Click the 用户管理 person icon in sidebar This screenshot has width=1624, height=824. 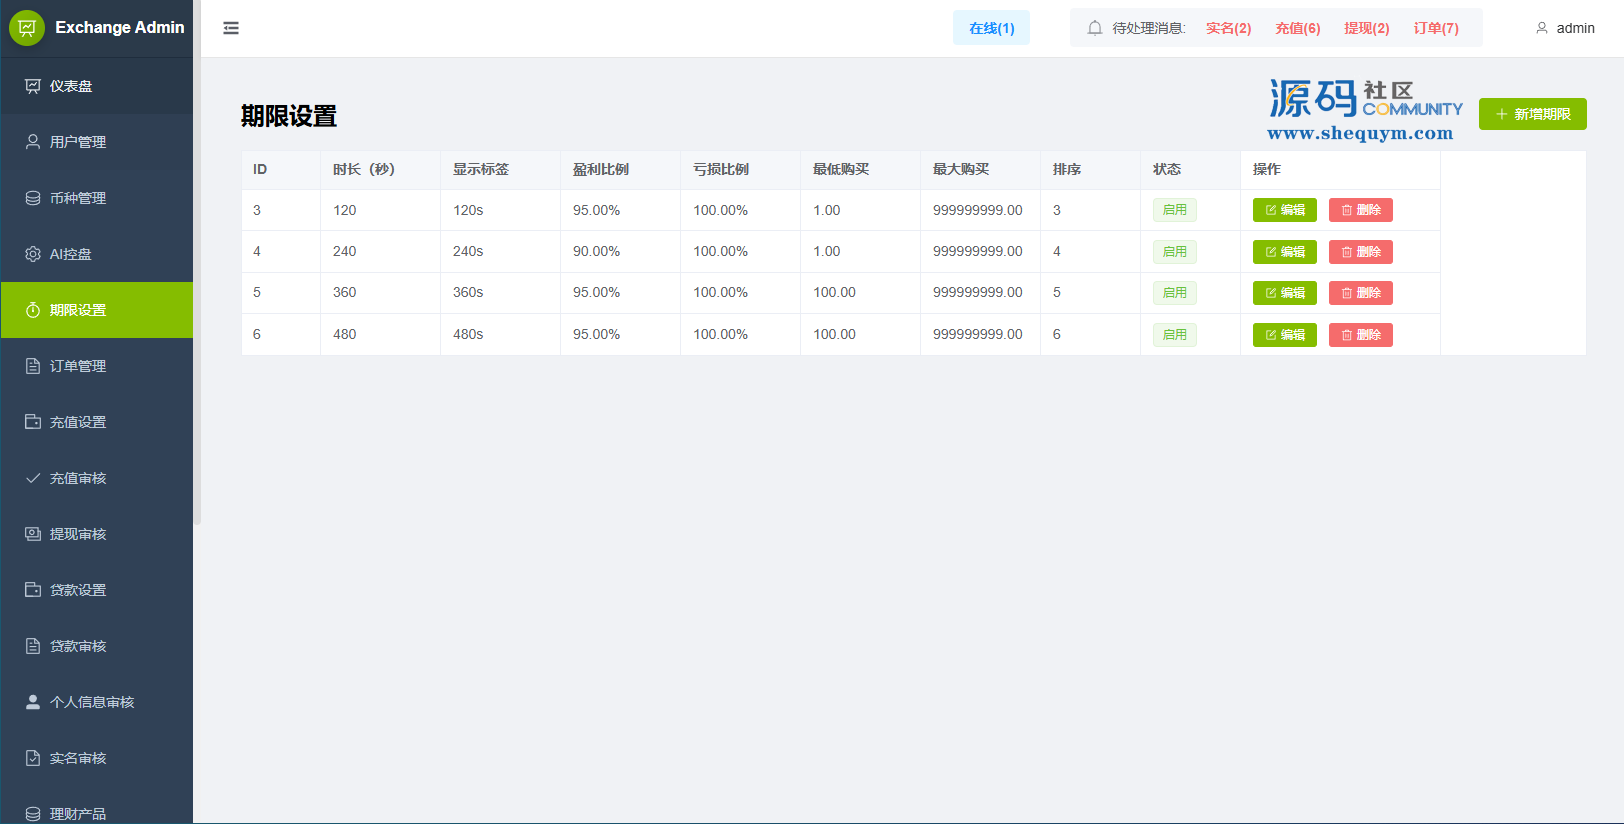tap(33, 142)
